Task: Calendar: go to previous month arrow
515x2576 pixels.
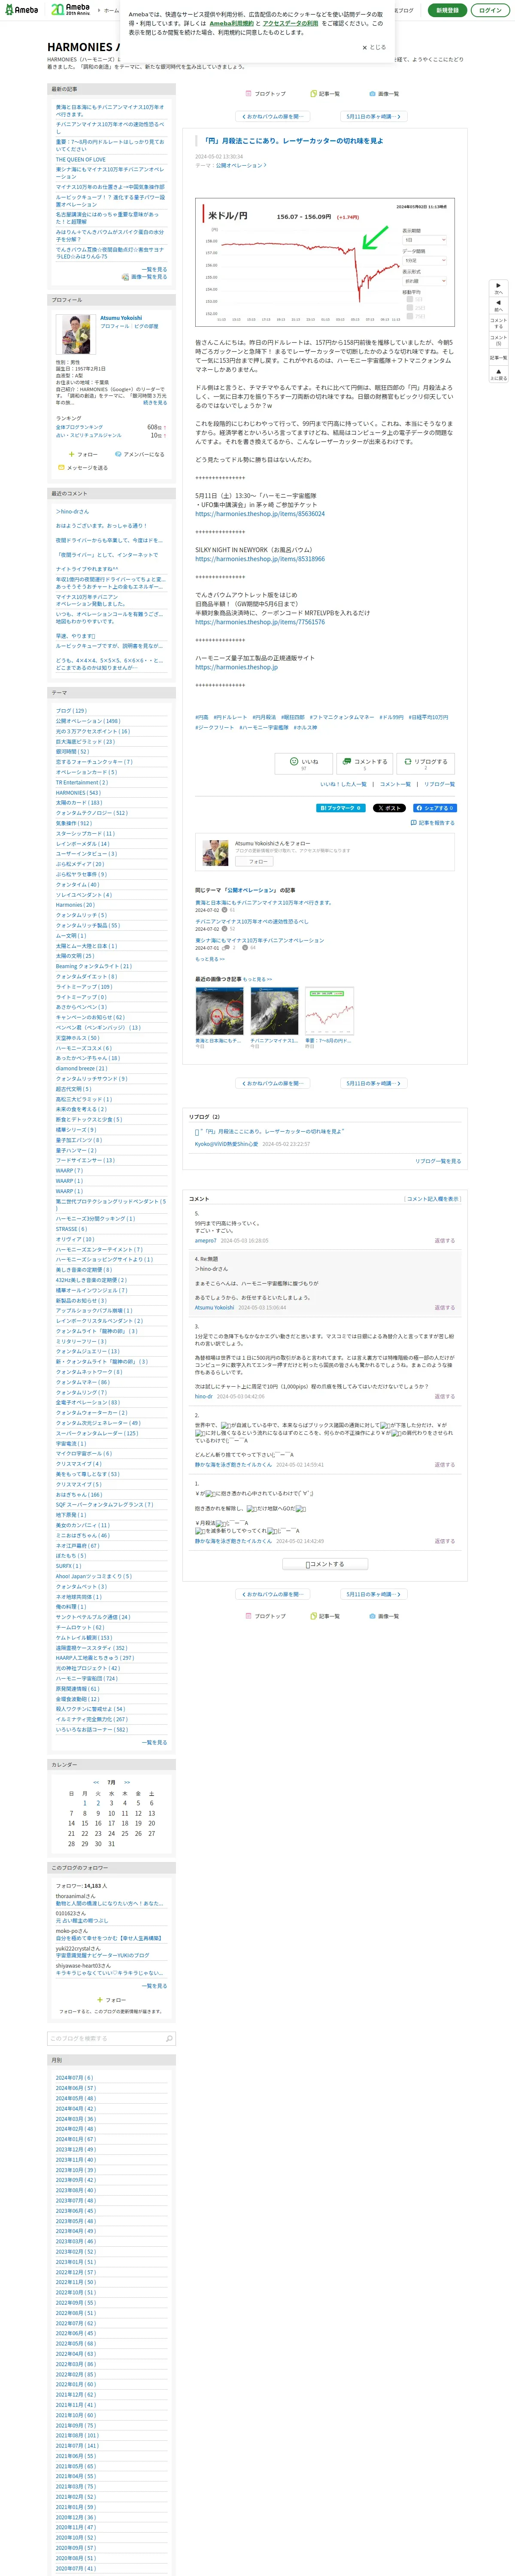Action: pyautogui.click(x=96, y=1782)
